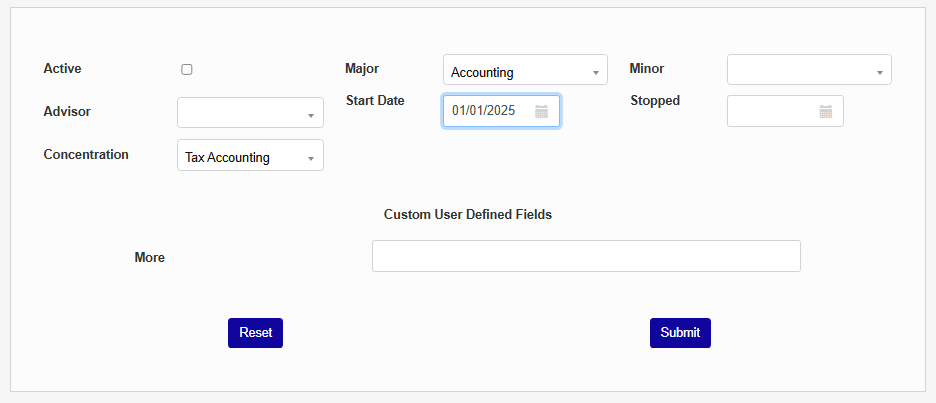Click the Advisor field label
The image size is (936, 403).
(x=67, y=111)
